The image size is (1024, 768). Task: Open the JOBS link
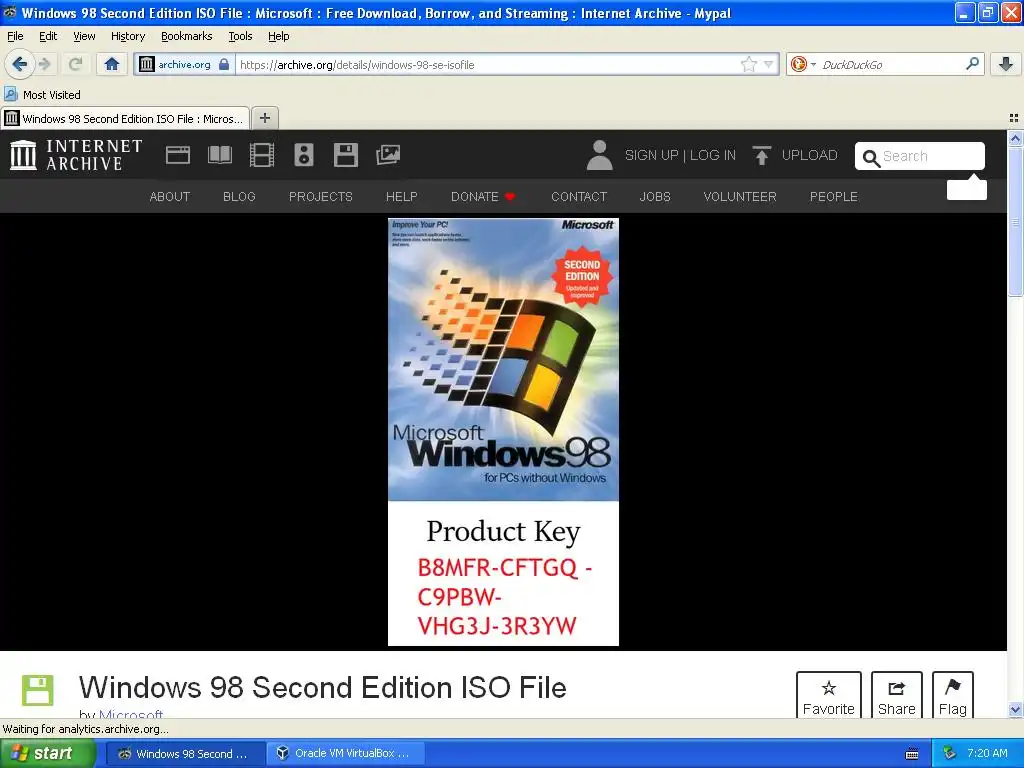click(x=655, y=197)
